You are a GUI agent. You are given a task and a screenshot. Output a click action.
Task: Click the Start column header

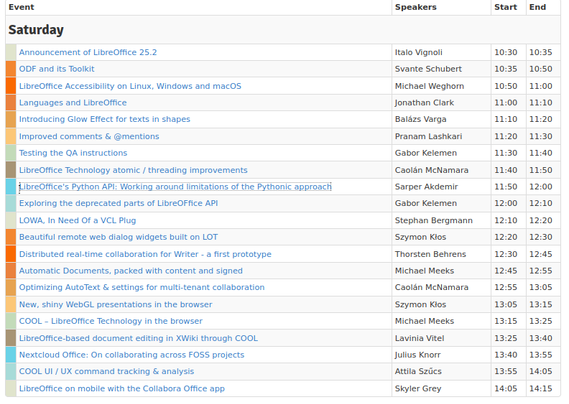pos(505,7)
